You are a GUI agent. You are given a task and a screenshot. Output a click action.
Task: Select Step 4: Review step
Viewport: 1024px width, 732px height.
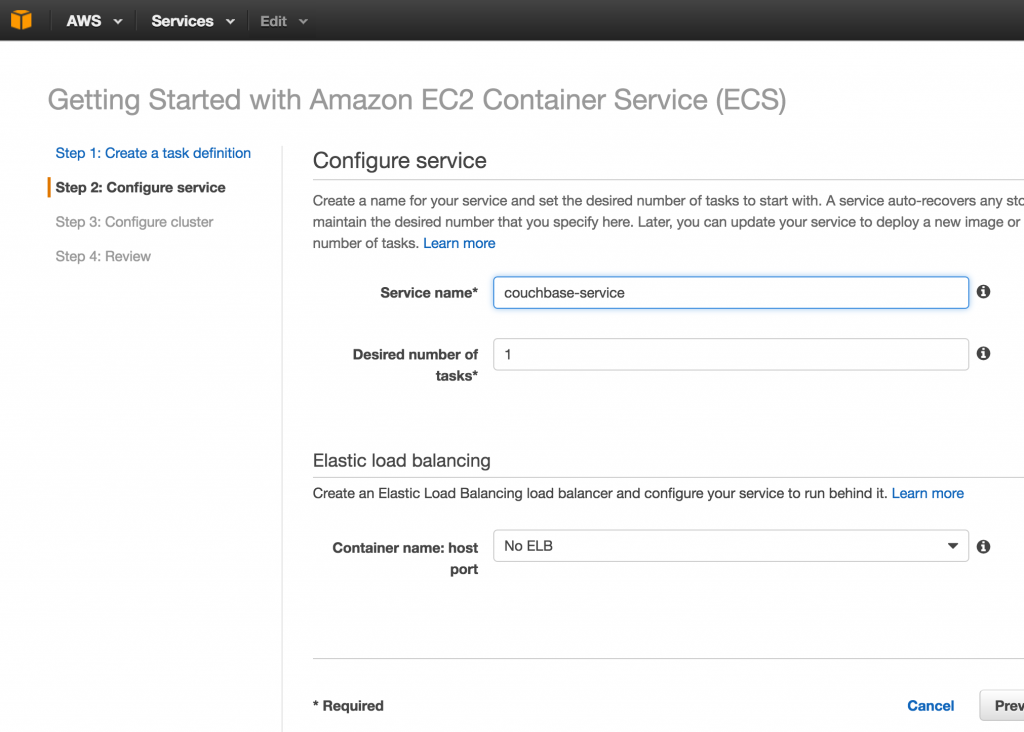coord(103,256)
